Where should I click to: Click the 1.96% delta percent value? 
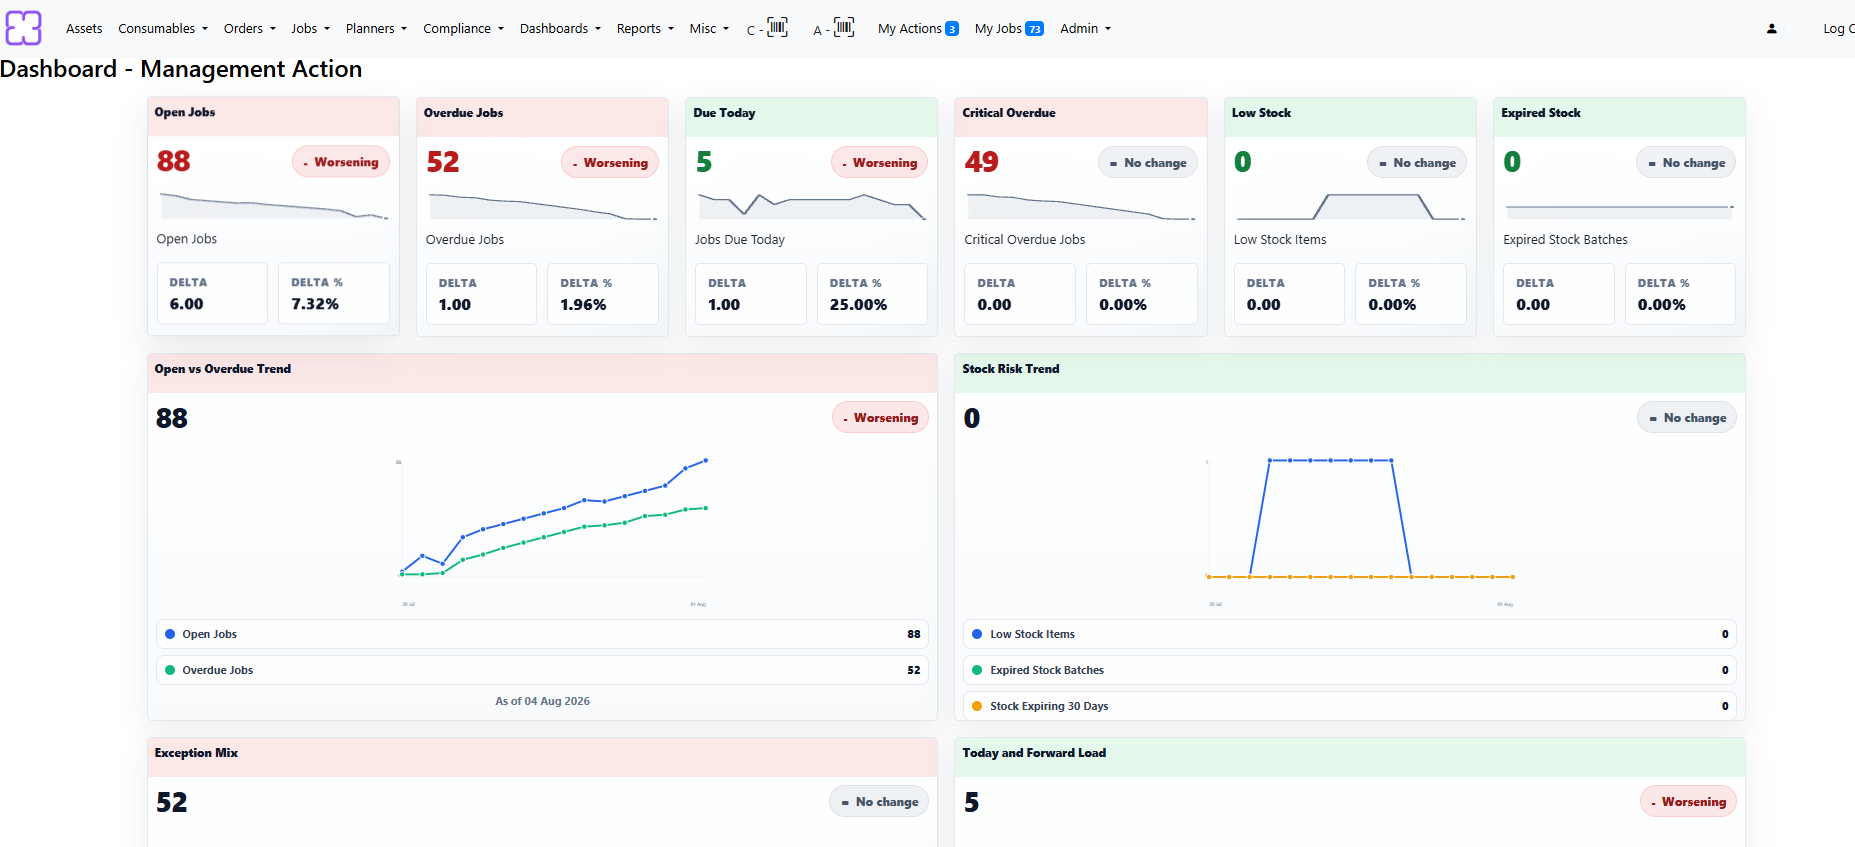pyautogui.click(x=583, y=305)
